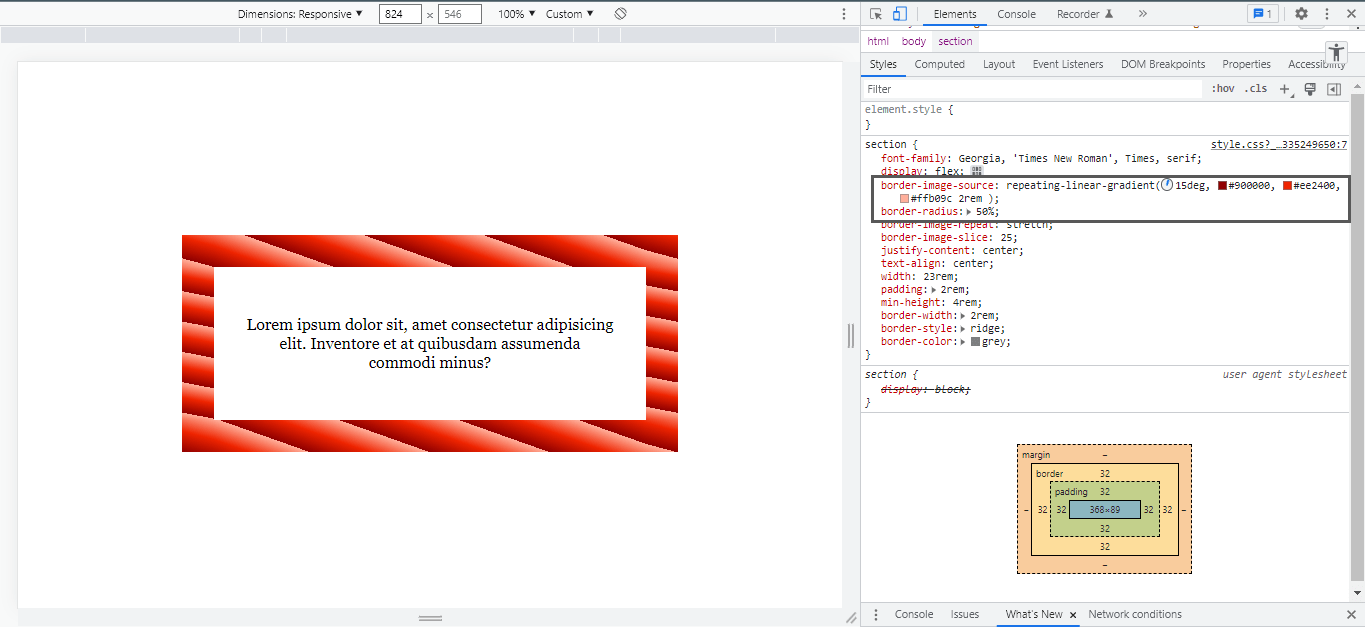Select the Styles subtab
The image size is (1365, 627).
883,64
